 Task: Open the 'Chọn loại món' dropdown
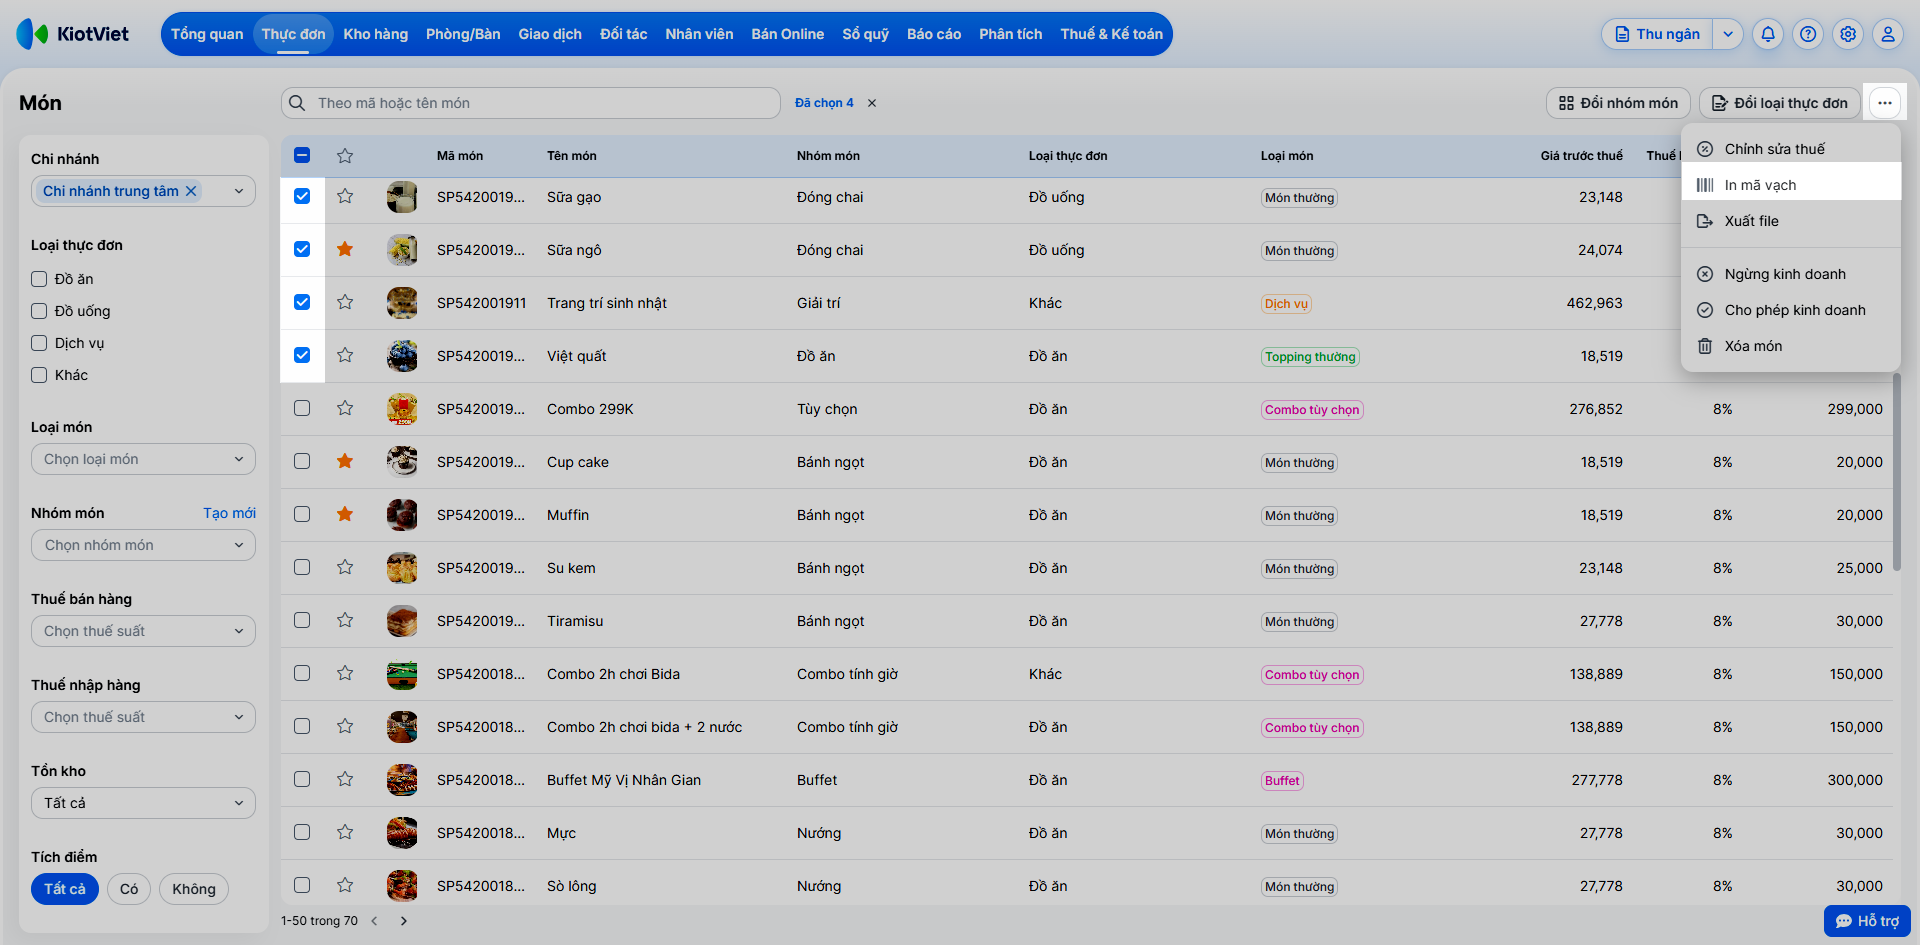pos(143,459)
